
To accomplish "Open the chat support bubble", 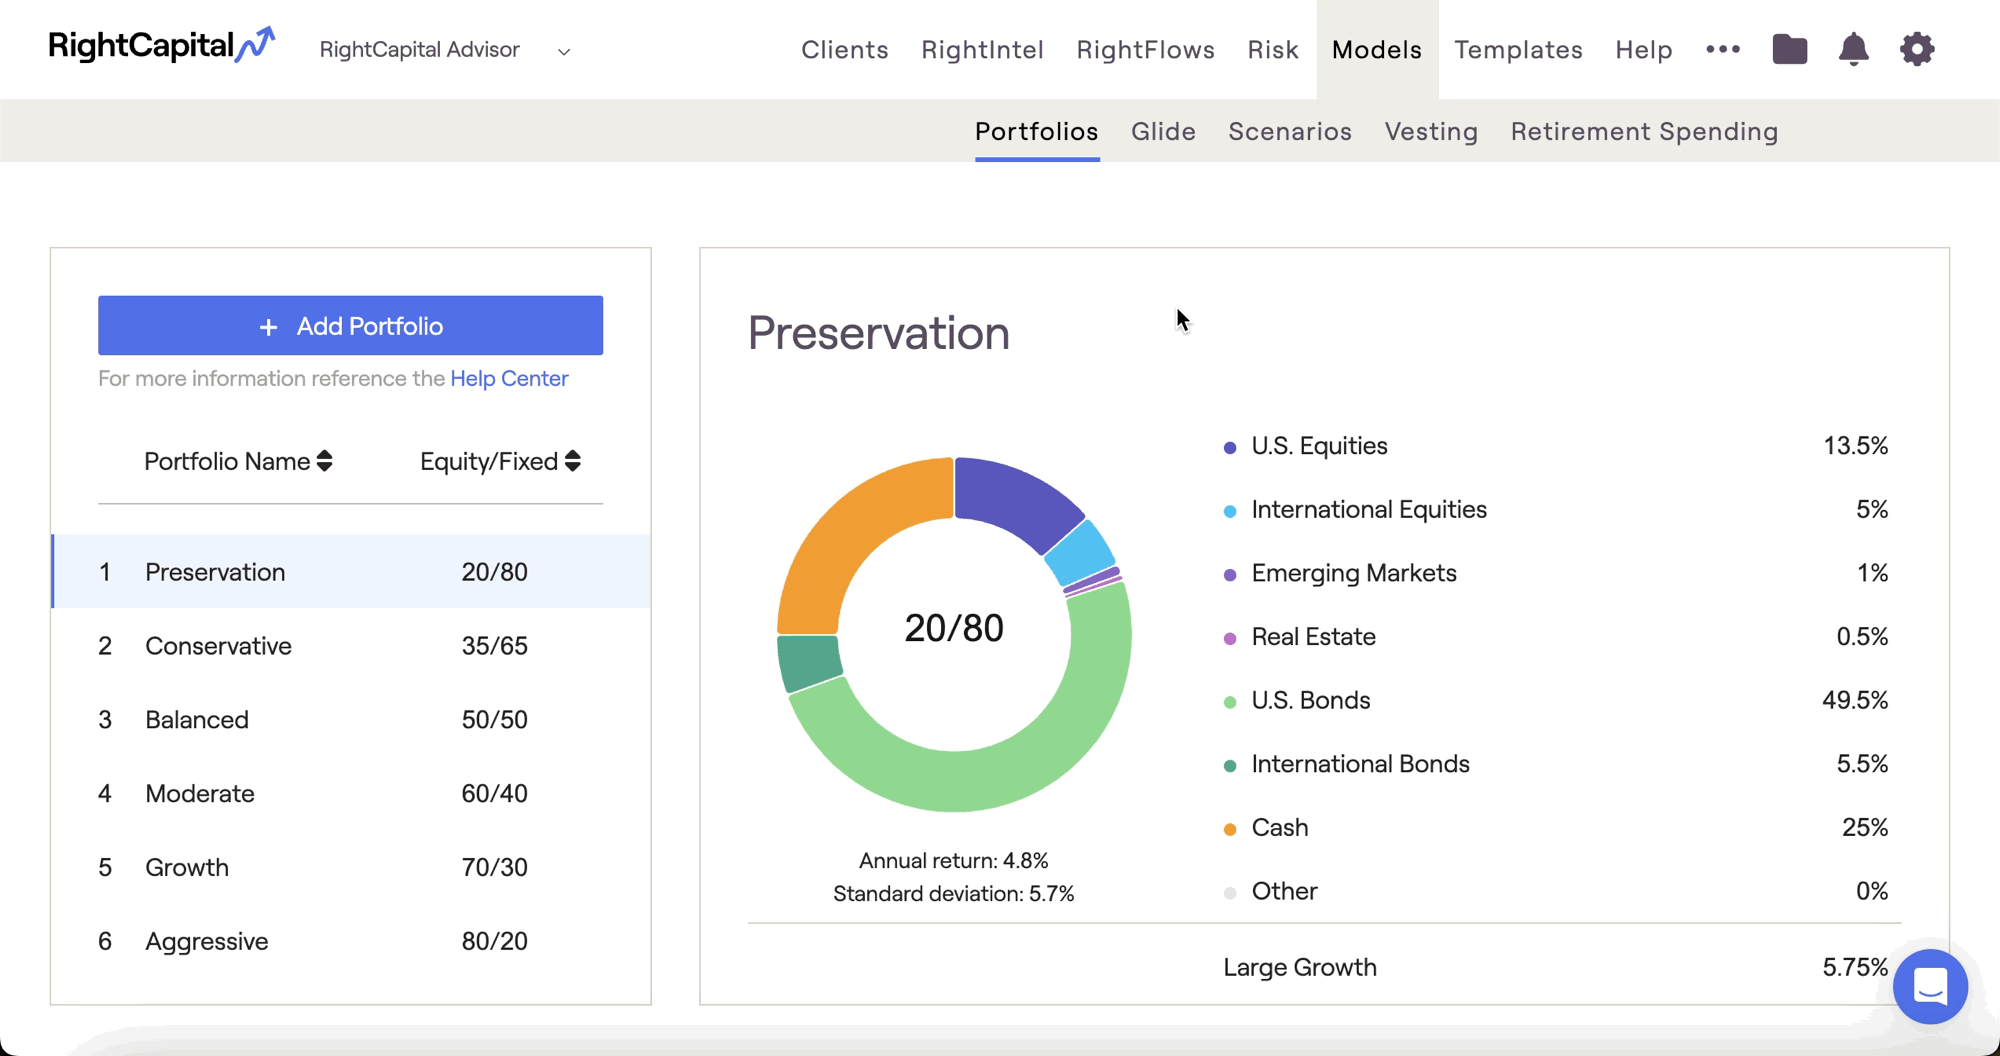I will 1929,986.
